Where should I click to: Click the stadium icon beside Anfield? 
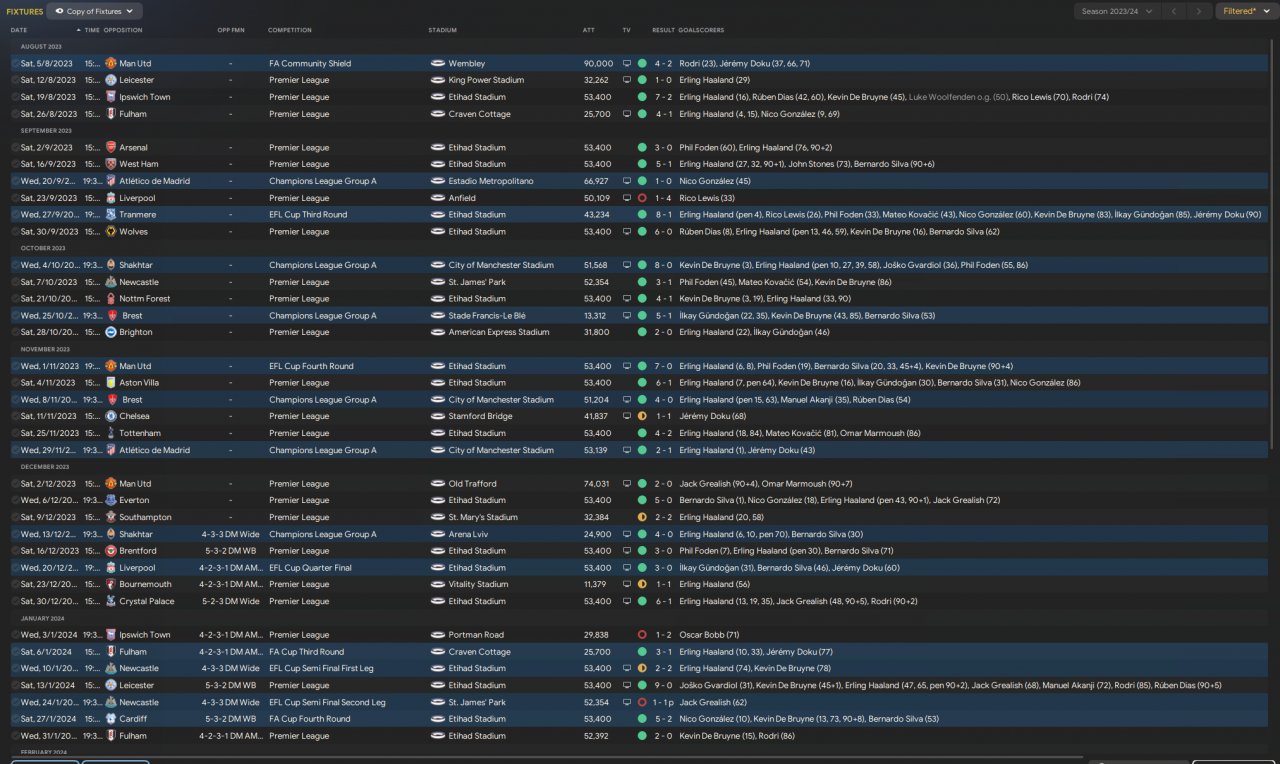[x=437, y=198]
